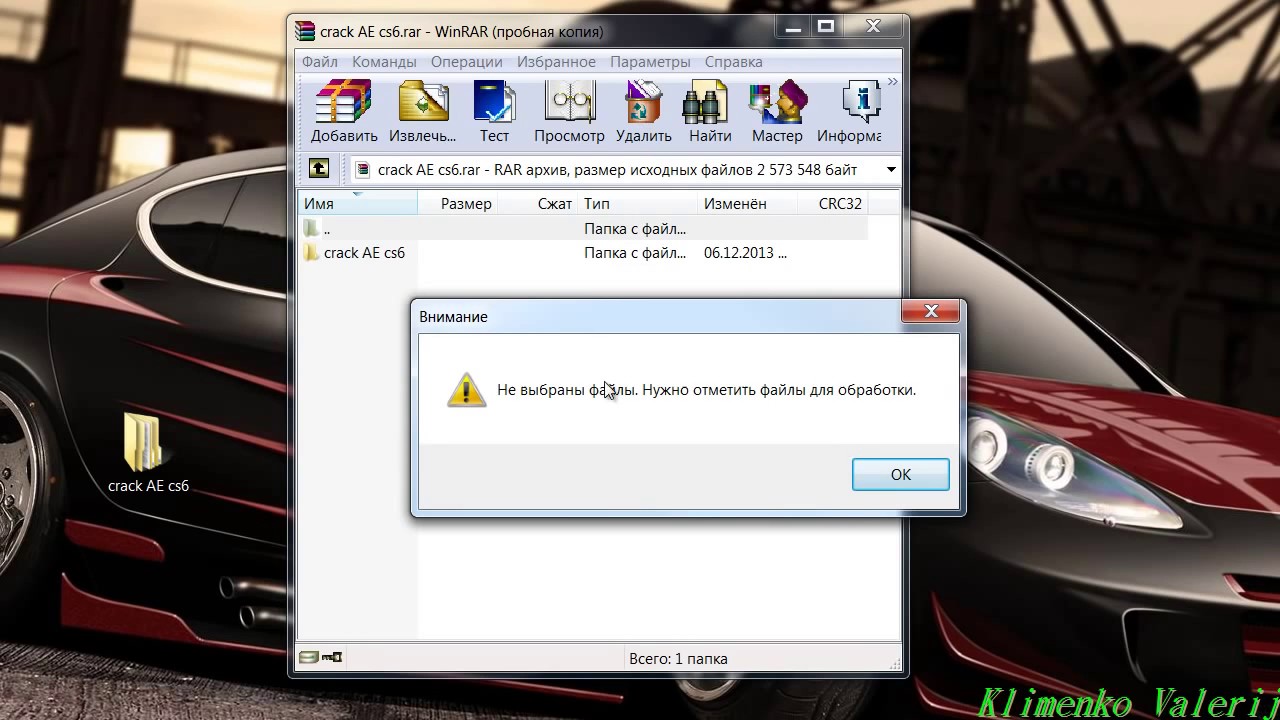Click the 06.12.2013 modified date cell
This screenshot has height=720, width=1280.
(x=745, y=253)
